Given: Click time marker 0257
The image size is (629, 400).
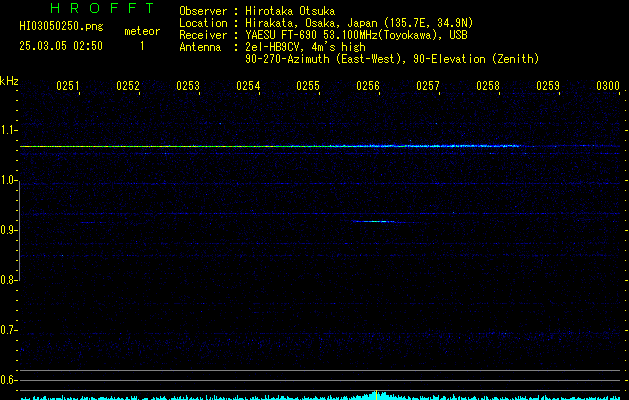Looking at the screenshot, I should pos(428,86).
